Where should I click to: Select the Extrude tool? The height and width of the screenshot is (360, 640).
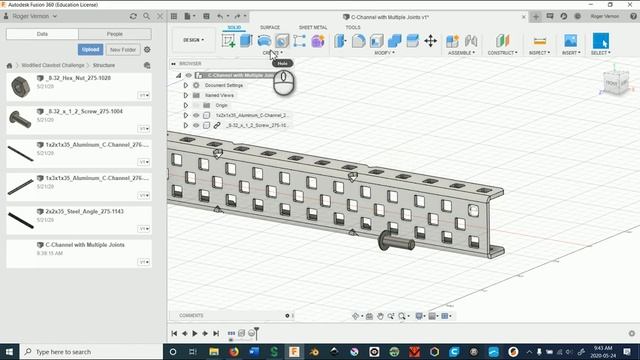(x=246, y=41)
